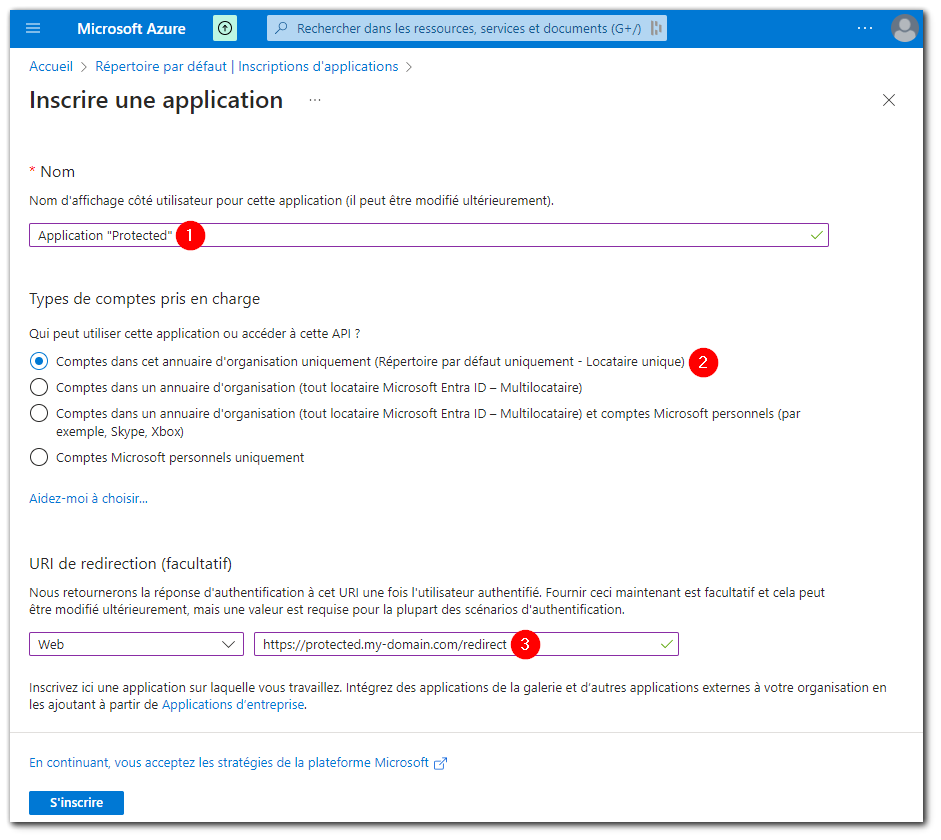941x840 pixels.
Task: Open Copilot icon in search bar
Action: pyautogui.click(x=656, y=28)
